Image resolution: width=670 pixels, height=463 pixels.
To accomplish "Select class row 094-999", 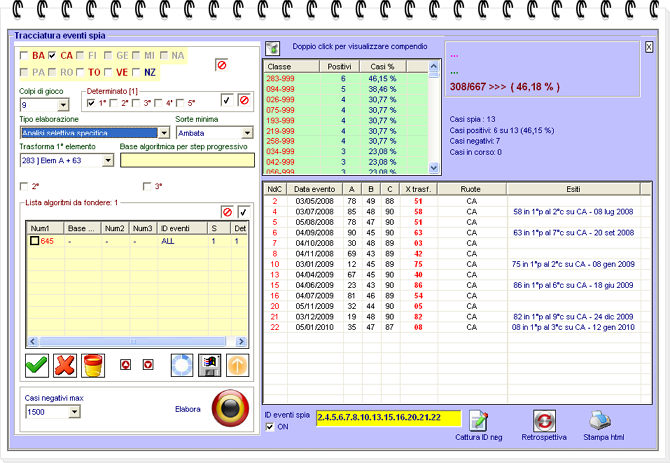I will 345,89.
